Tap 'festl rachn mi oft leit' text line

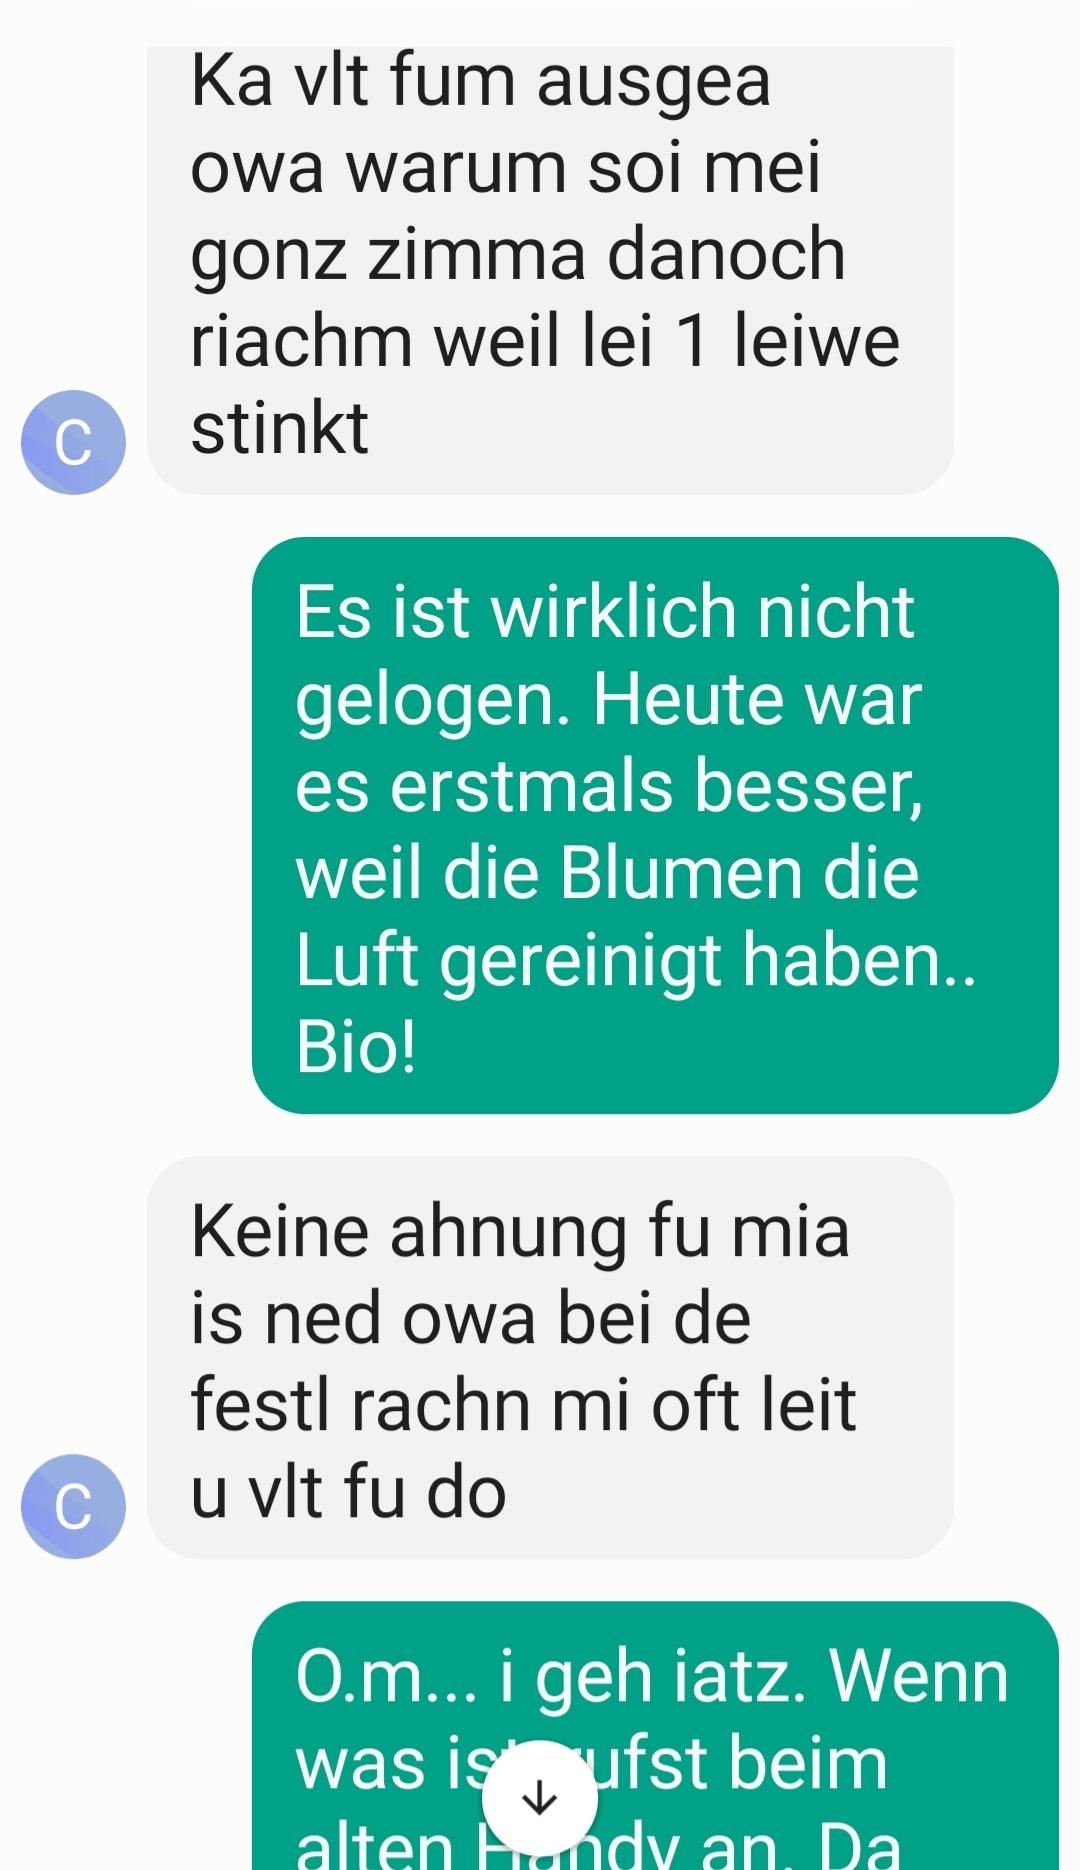tap(523, 1404)
